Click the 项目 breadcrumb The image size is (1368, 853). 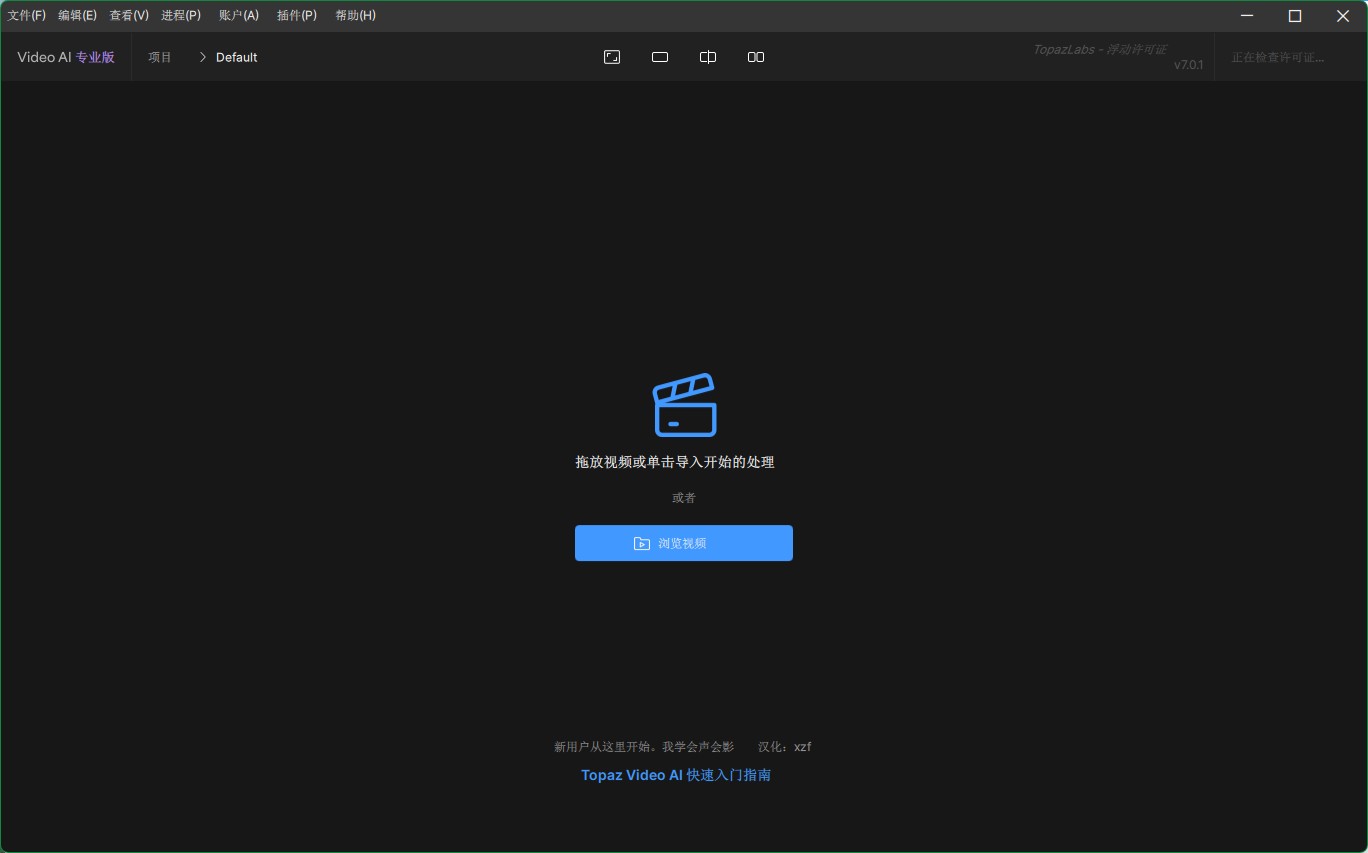(x=160, y=57)
